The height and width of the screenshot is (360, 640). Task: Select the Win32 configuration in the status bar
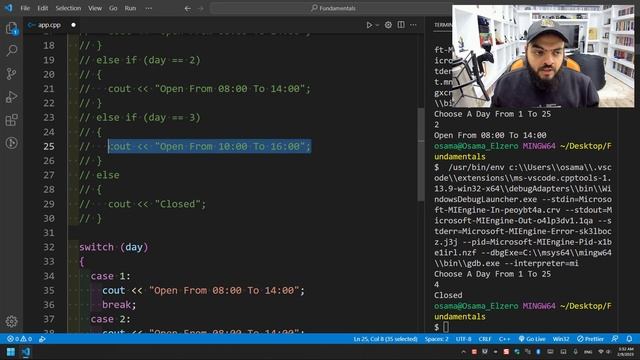pos(561,339)
